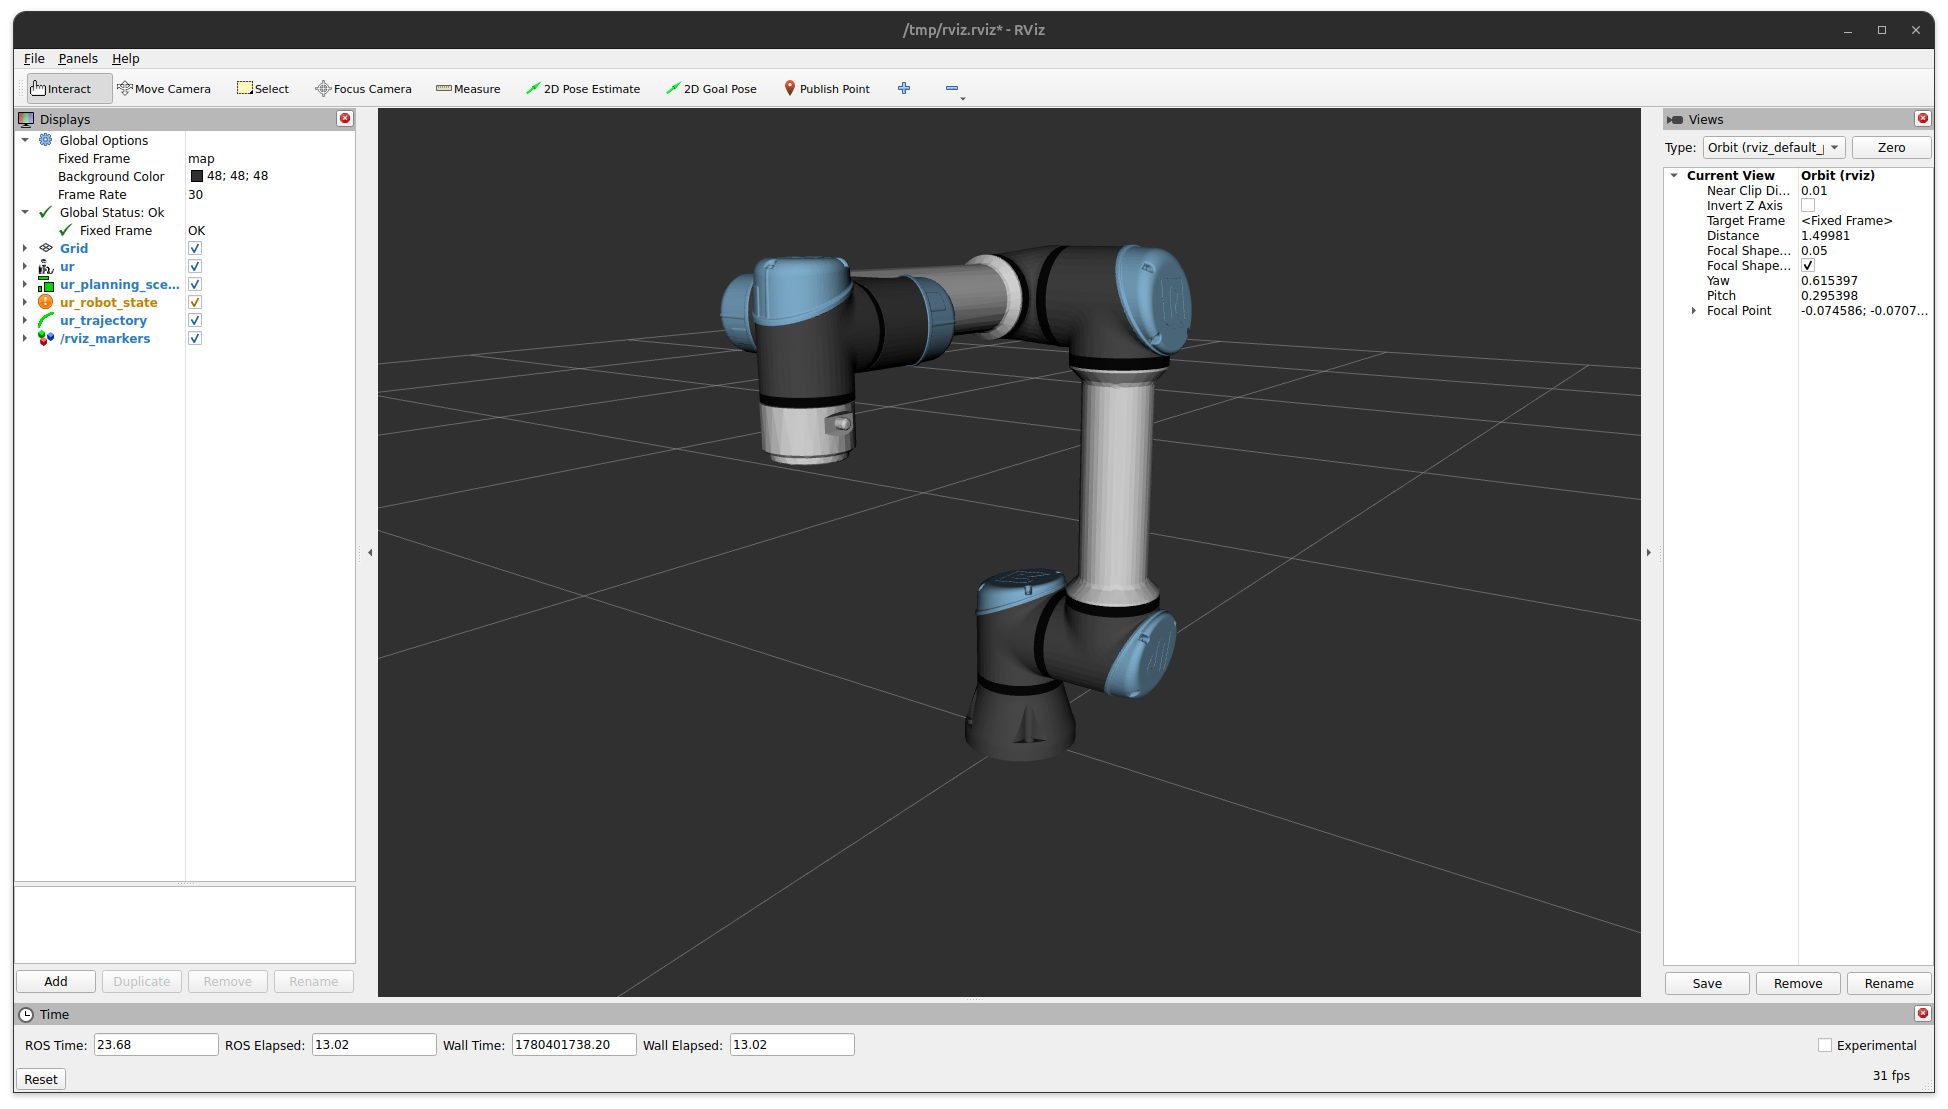
Task: Collapse the Global Options tree node
Action: click(x=25, y=140)
